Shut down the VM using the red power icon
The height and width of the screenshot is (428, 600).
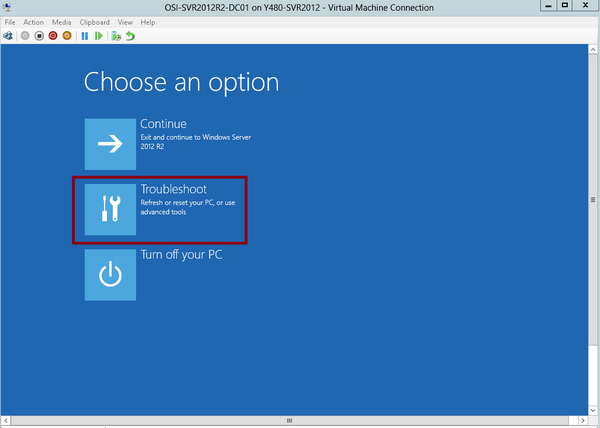click(53, 35)
